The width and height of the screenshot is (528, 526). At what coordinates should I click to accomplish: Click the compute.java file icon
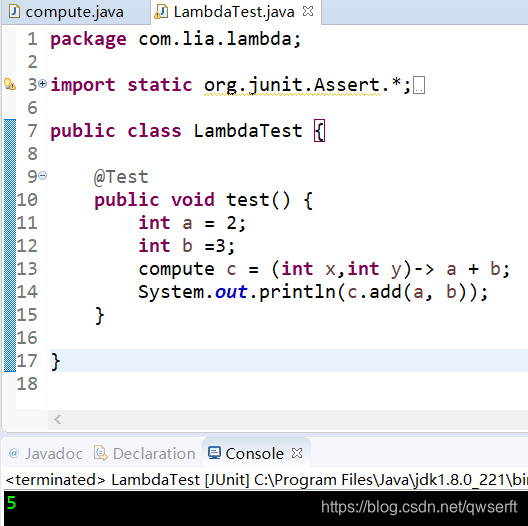(x=14, y=11)
